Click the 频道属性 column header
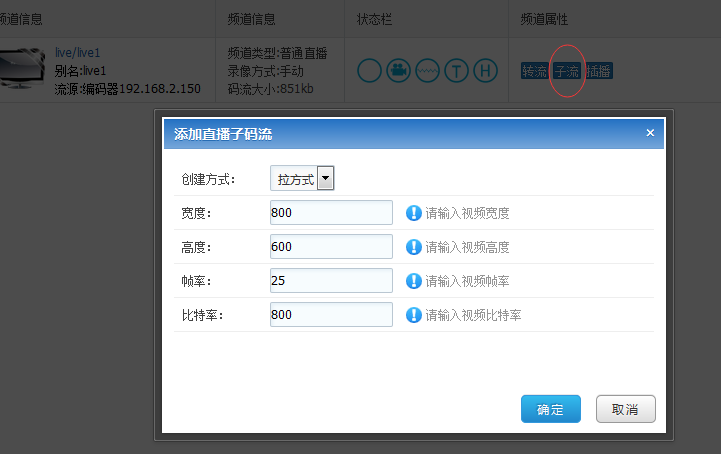Screen dimensions: 721x454 (544, 19)
